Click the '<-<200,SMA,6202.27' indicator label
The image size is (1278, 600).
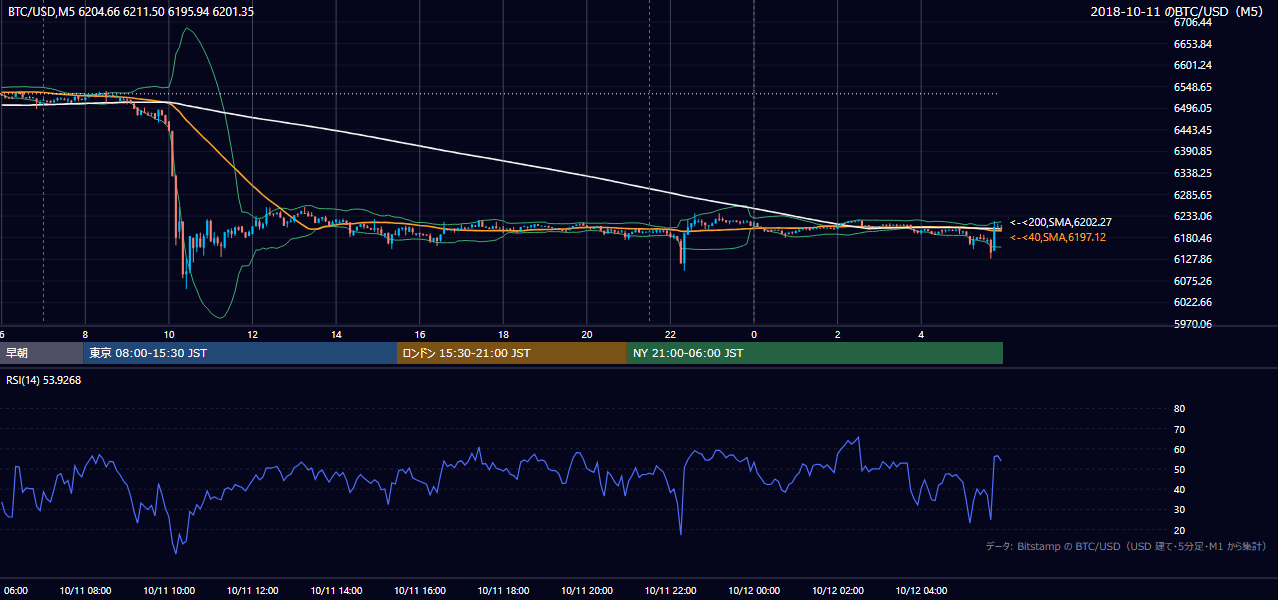tap(1061, 222)
